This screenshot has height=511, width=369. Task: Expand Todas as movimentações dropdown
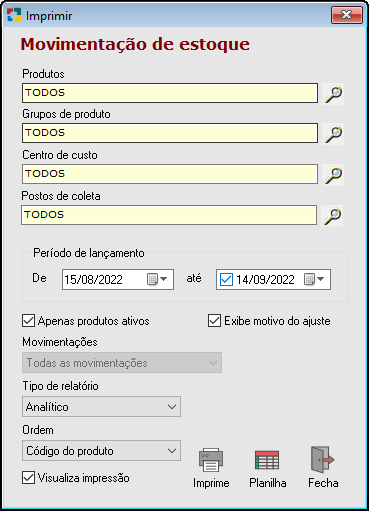pyautogui.click(x=122, y=363)
